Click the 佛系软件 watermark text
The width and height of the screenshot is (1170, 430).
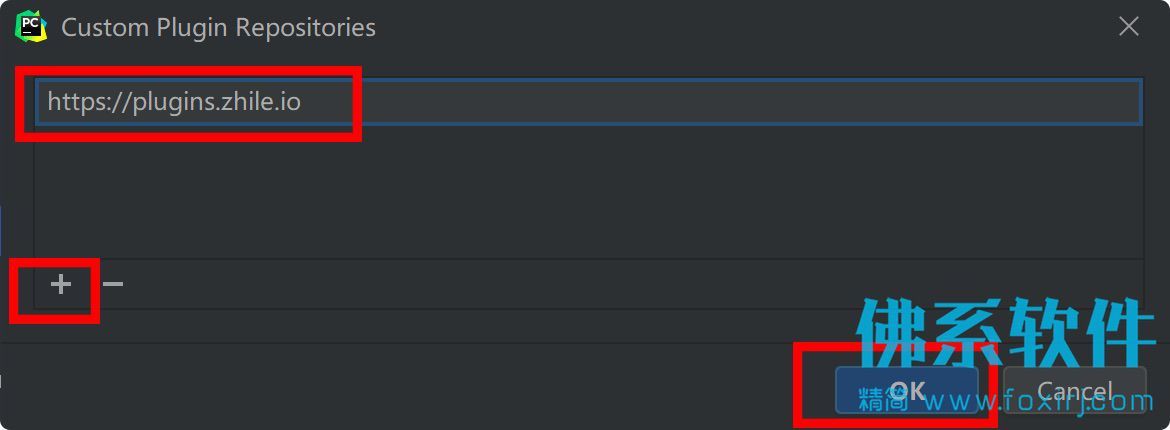pyautogui.click(x=1005, y=331)
